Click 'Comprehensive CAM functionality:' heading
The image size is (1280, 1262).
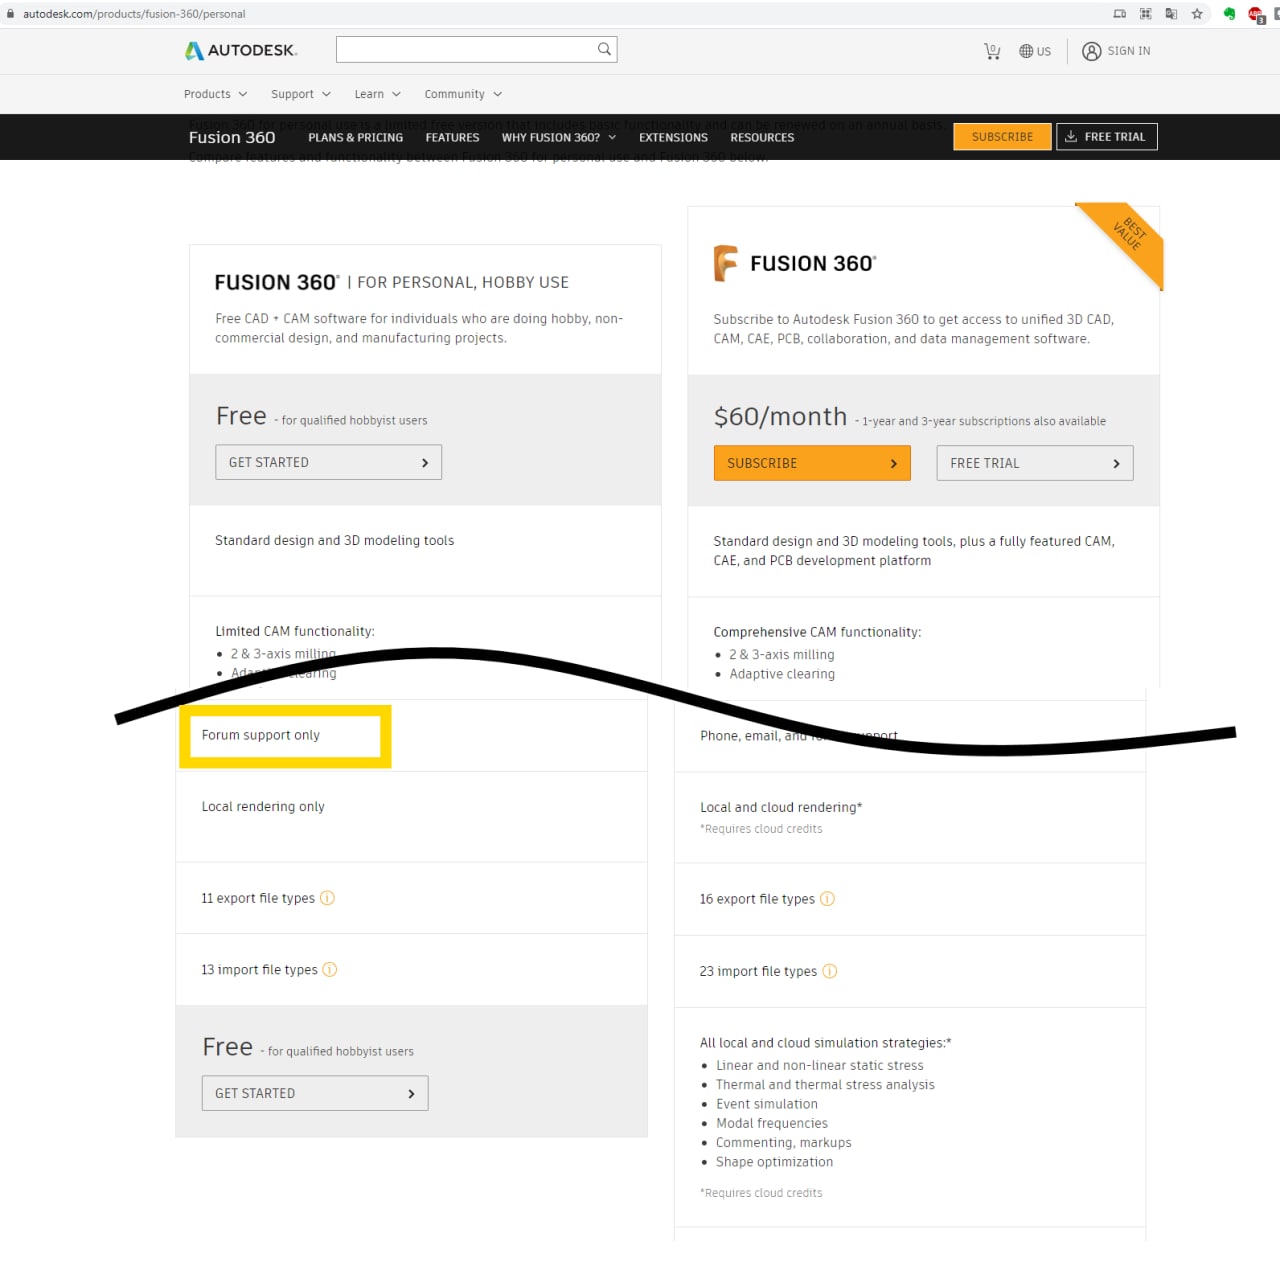click(x=817, y=632)
